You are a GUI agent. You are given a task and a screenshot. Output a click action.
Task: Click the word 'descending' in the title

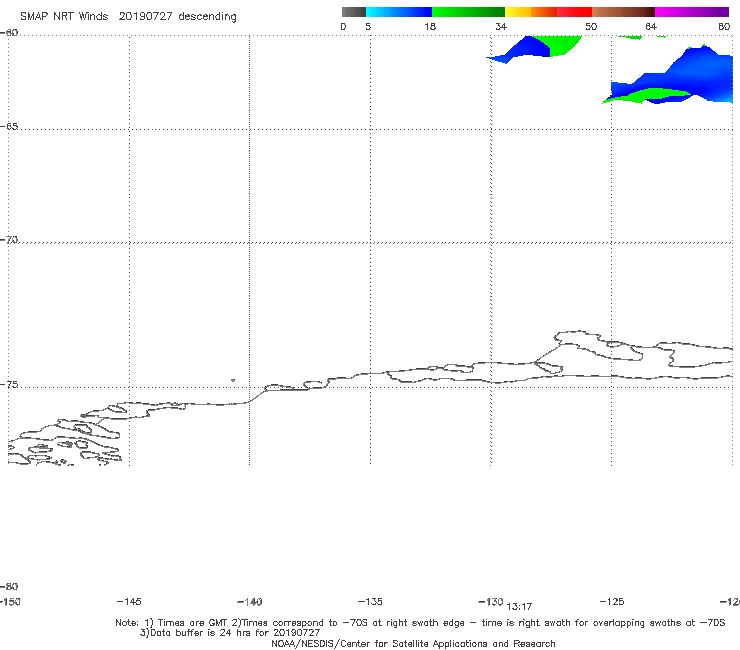point(207,17)
